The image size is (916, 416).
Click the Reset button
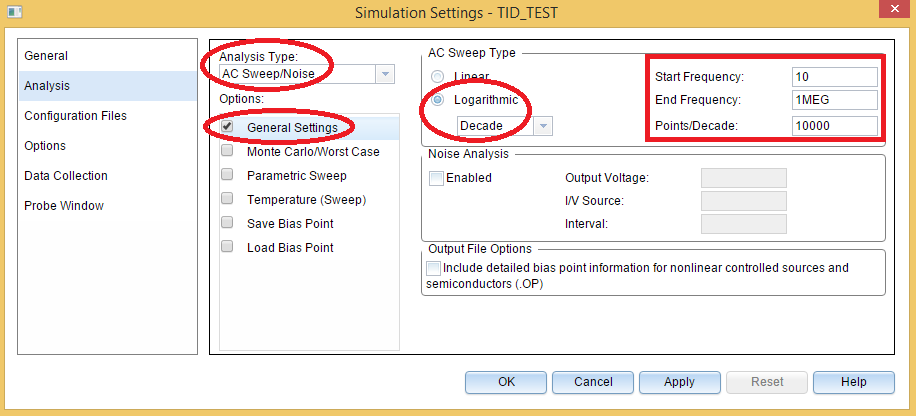(x=767, y=382)
